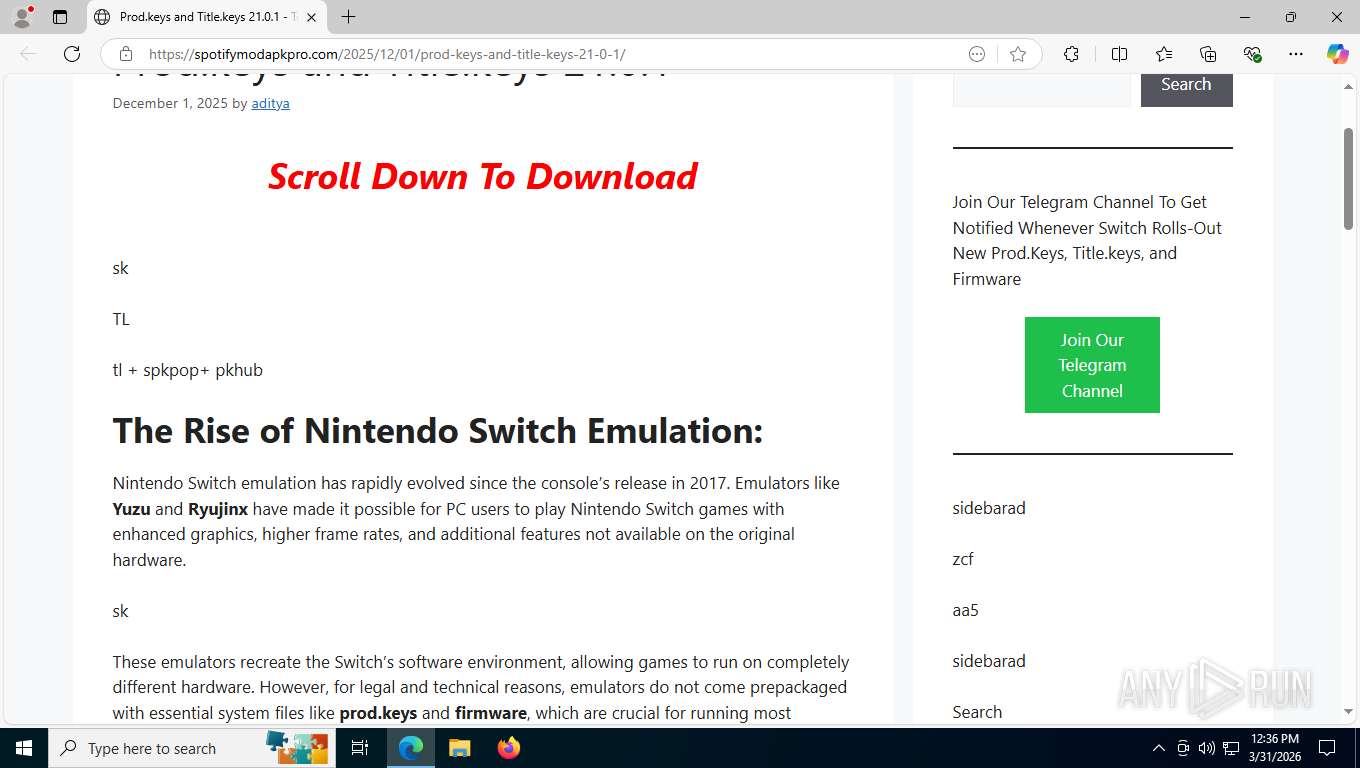Close the Prod.keys and Title.keys tab
Image resolution: width=1360 pixels, height=768 pixels.
tap(311, 17)
